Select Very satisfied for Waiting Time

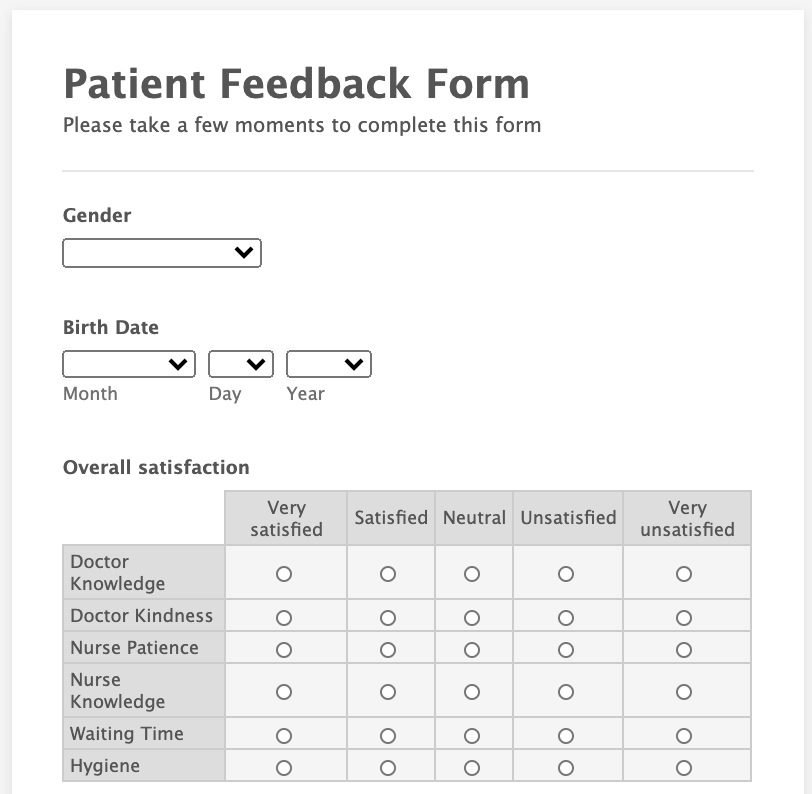284,736
